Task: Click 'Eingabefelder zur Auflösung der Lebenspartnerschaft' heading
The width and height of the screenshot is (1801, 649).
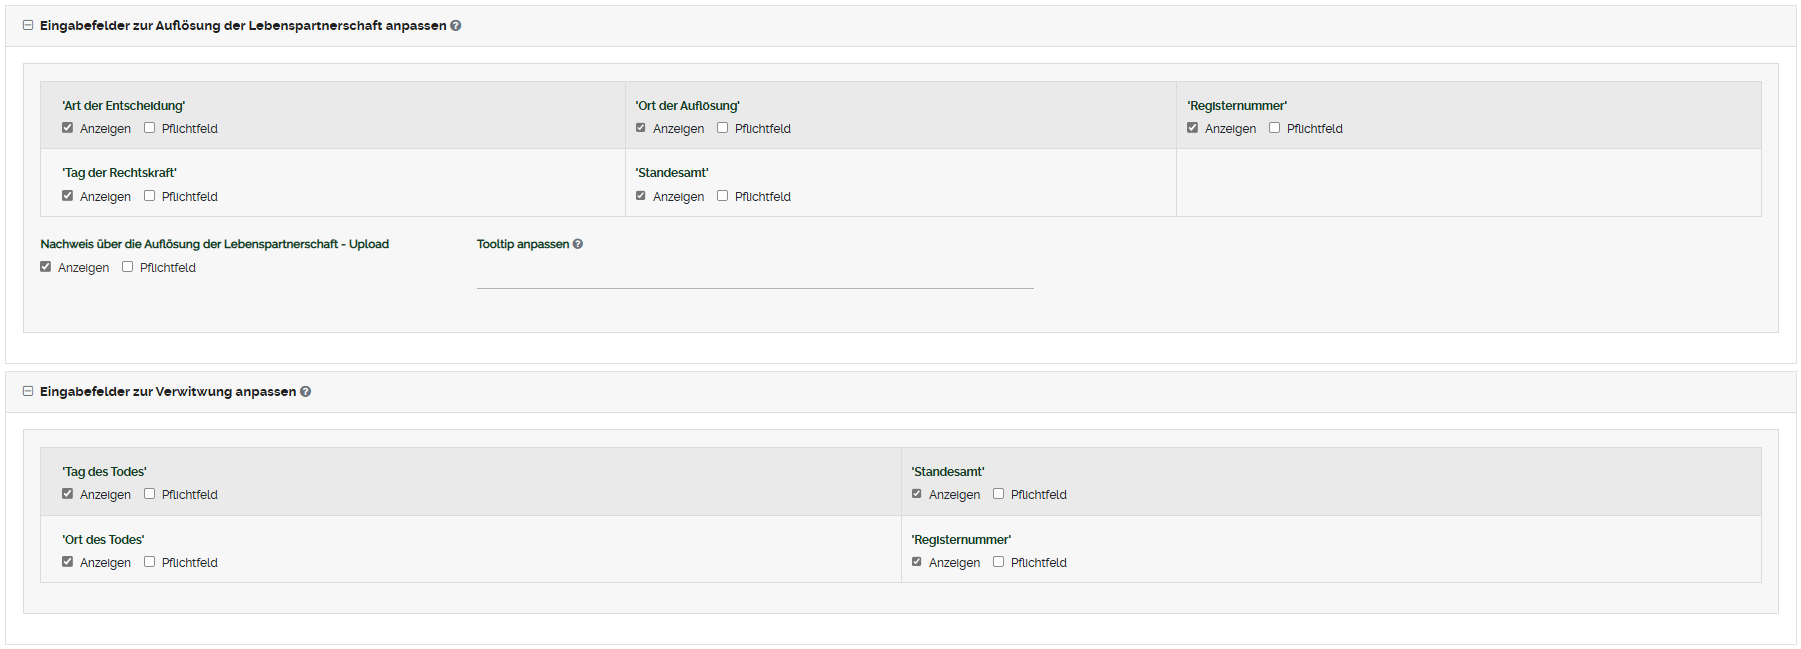Action: 243,26
